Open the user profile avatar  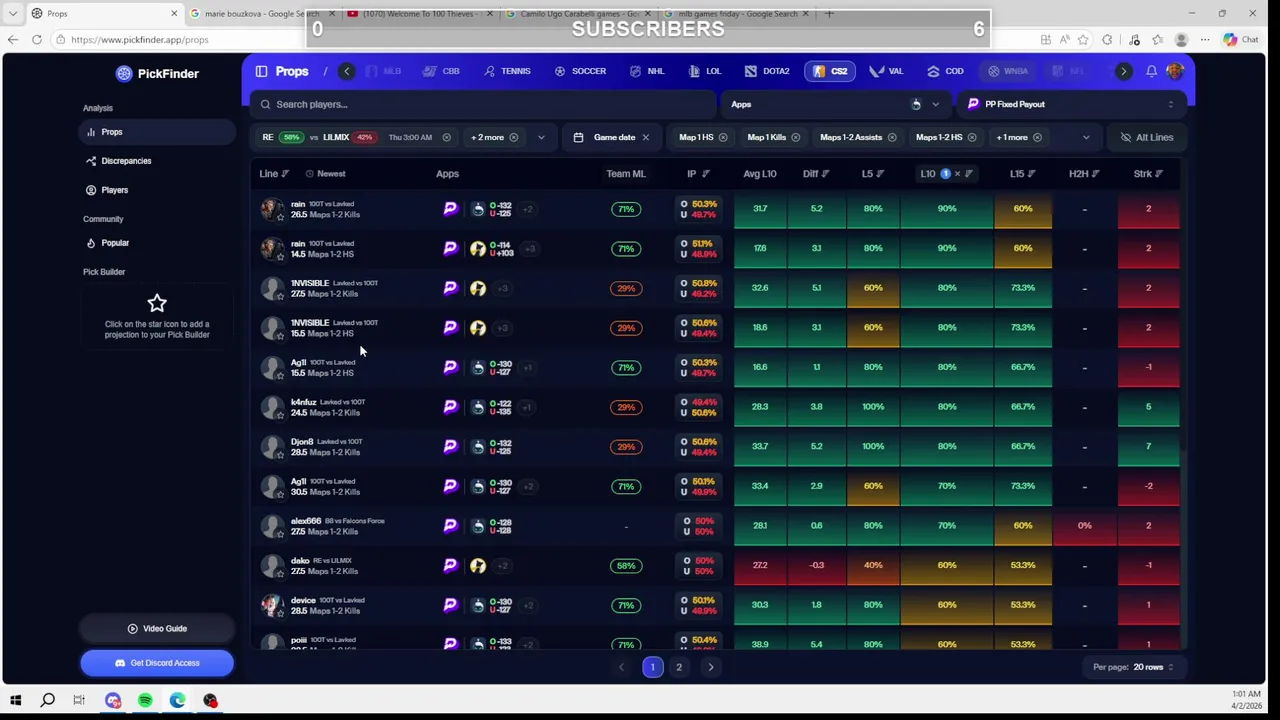pyautogui.click(x=1174, y=71)
